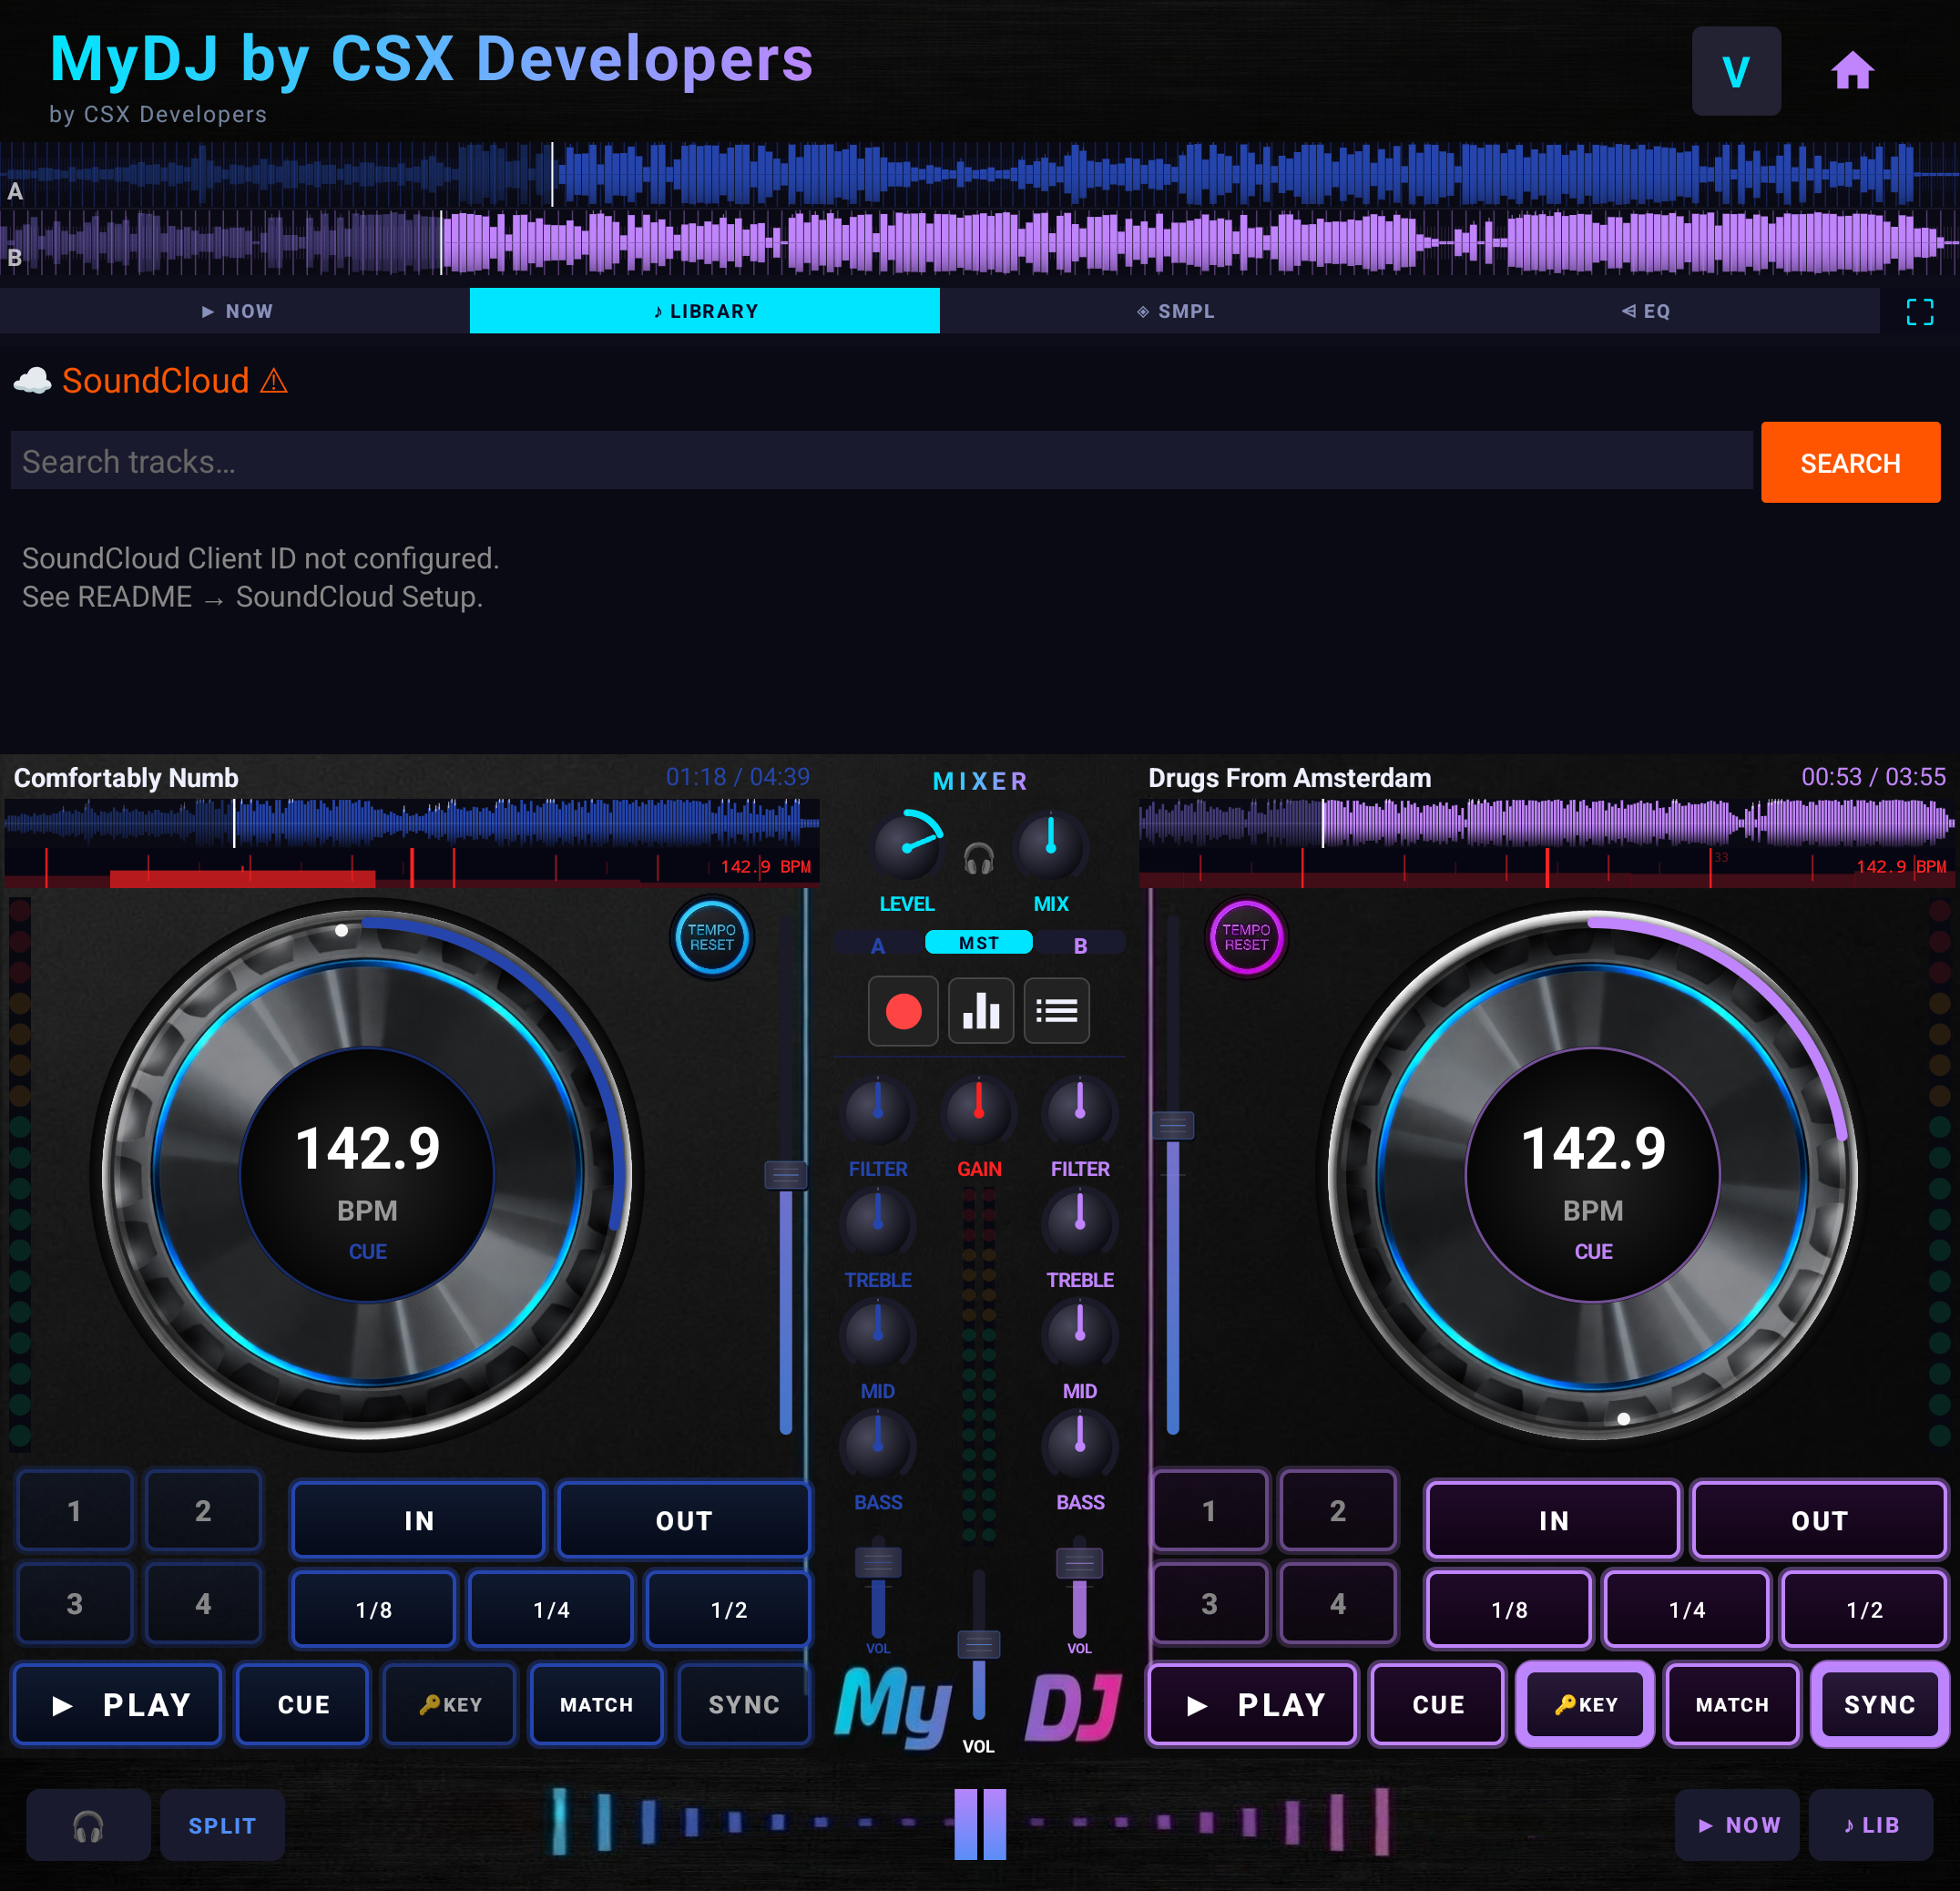Open the V version dropdown in the header
1960x1891 pixels.
click(x=1736, y=69)
